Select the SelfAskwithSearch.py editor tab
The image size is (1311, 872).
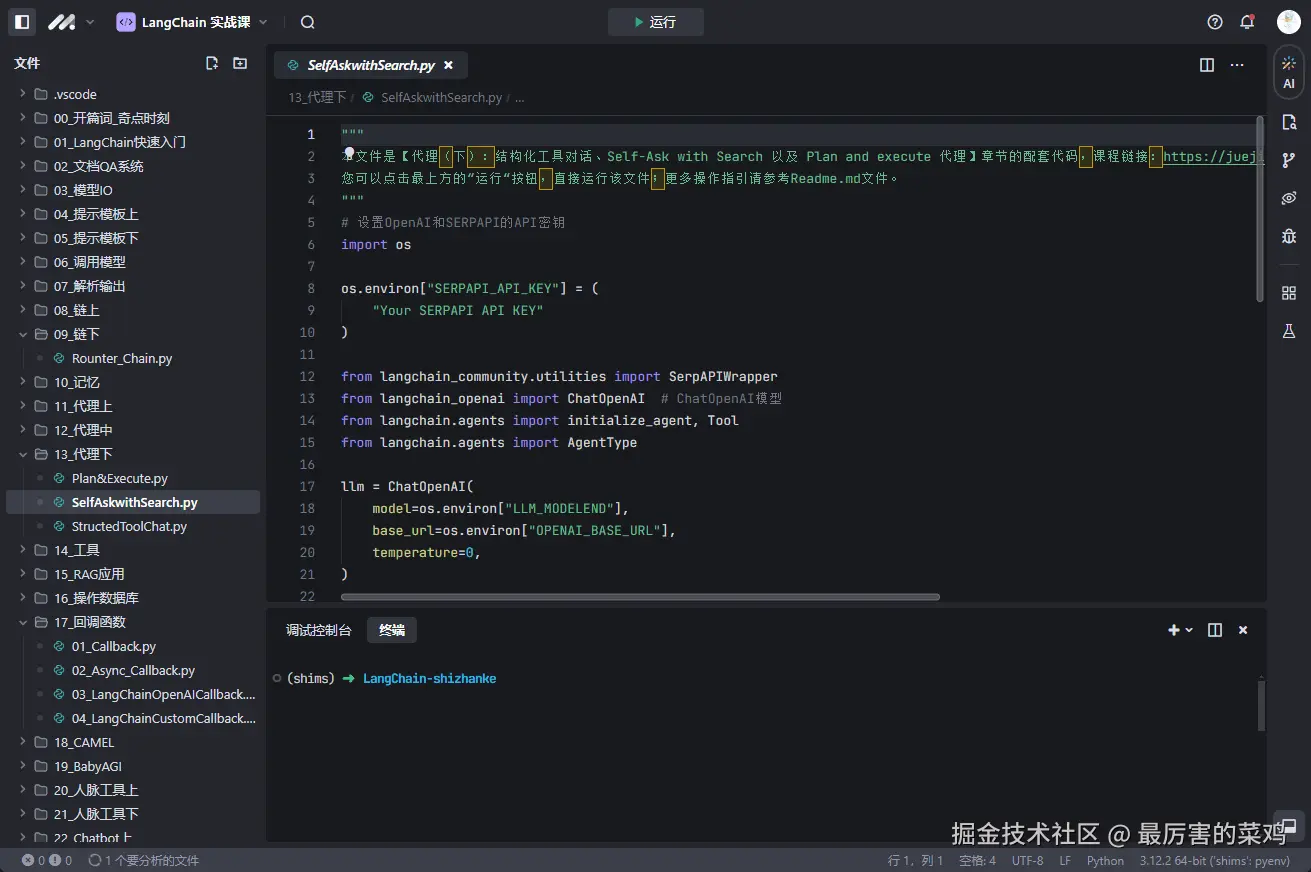(x=370, y=65)
